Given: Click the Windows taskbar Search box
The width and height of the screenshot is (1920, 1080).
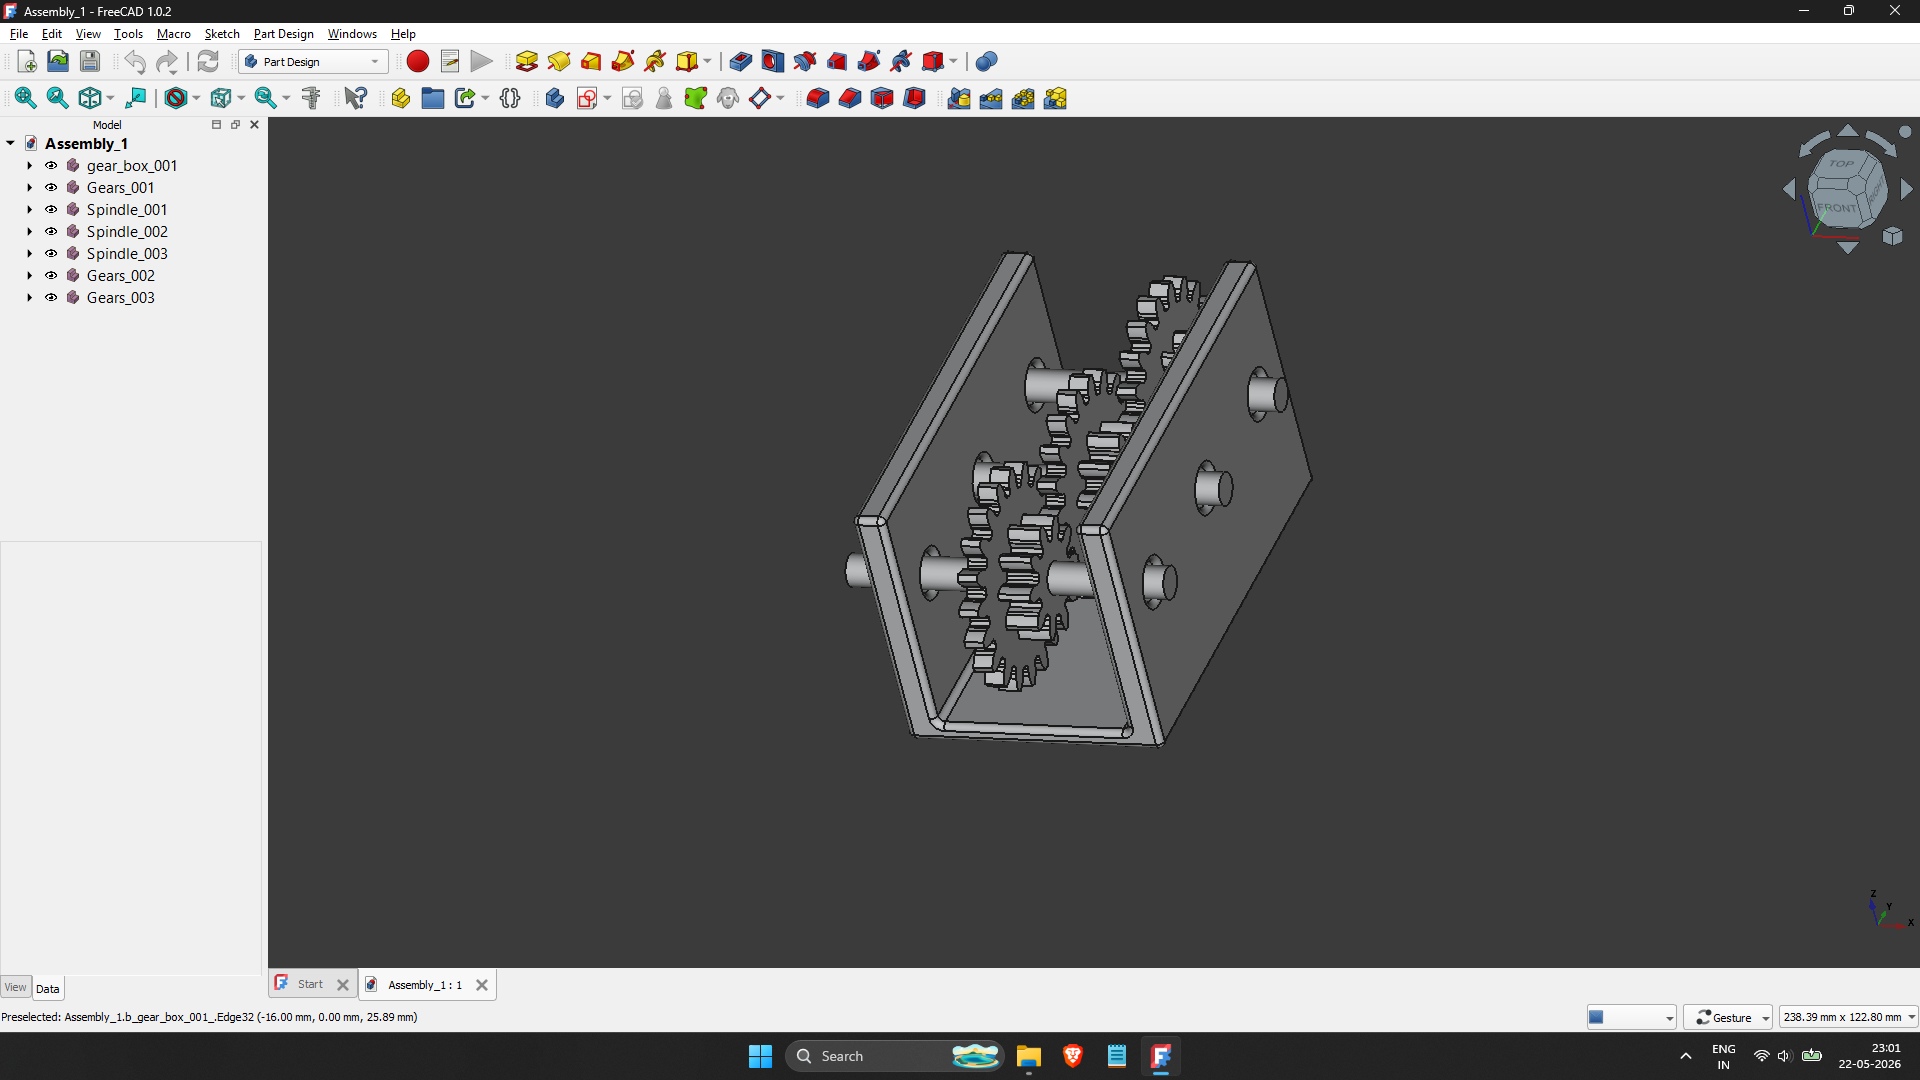Looking at the screenshot, I should click(x=895, y=1056).
